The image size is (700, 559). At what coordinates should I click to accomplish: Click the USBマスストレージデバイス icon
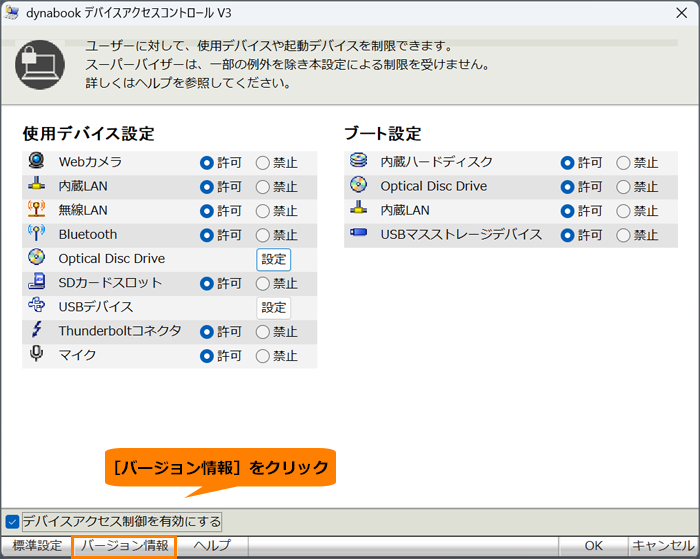tap(358, 232)
